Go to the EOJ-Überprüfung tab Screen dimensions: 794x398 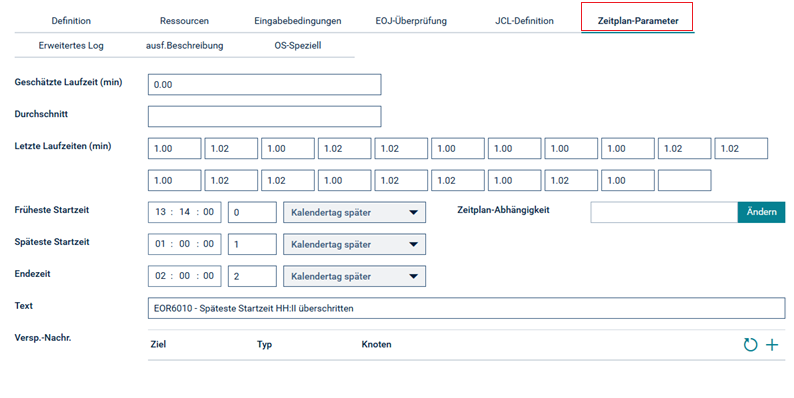(411, 21)
